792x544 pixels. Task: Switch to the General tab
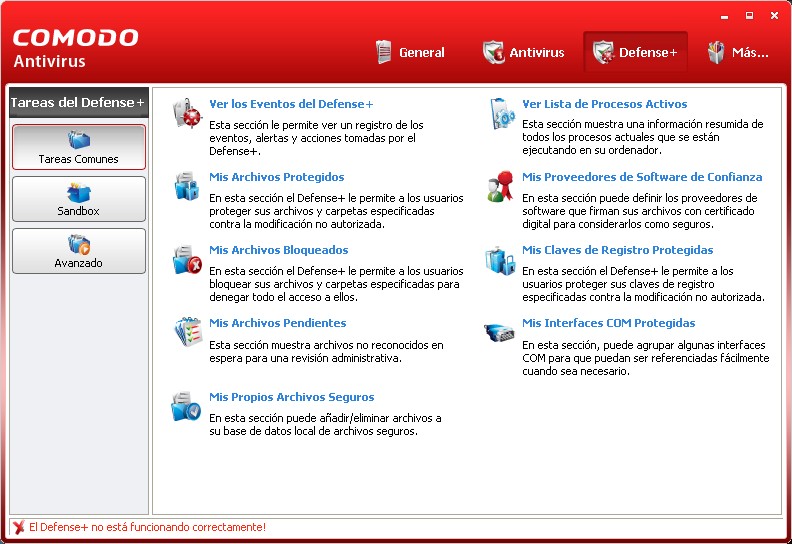click(411, 52)
